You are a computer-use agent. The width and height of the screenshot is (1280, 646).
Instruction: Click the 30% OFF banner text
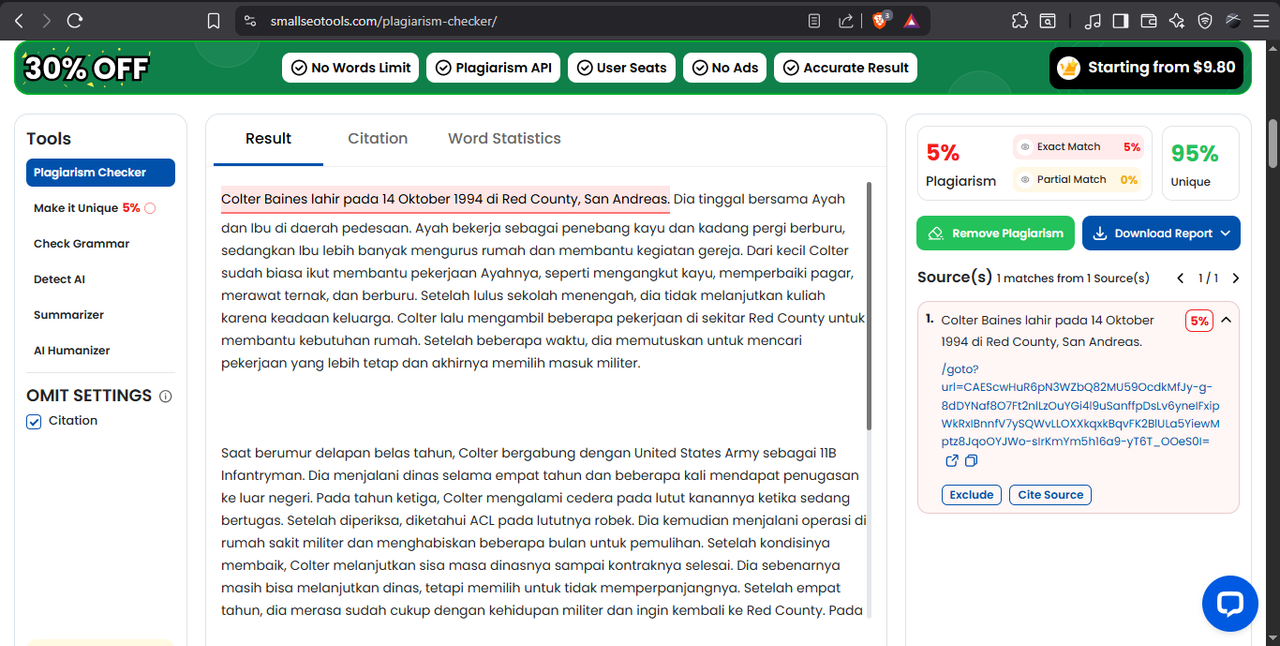click(x=86, y=68)
